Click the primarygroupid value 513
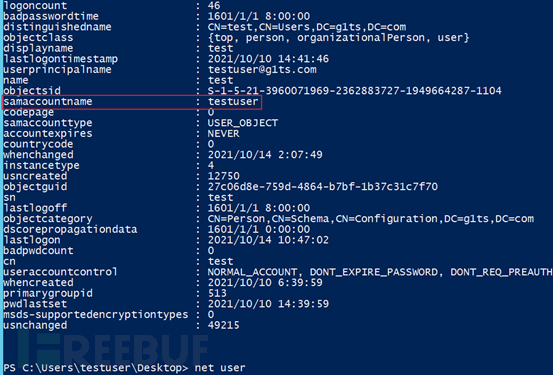Screen dimensions: 553x375 [217, 293]
